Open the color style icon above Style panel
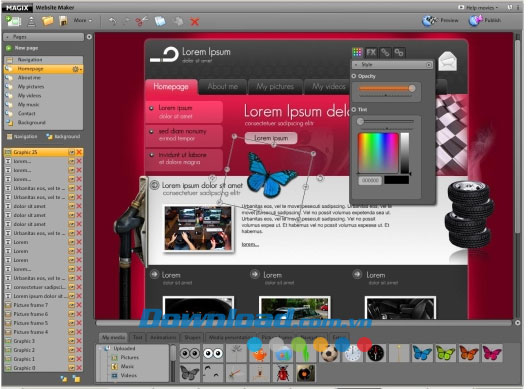This screenshot has width=528, height=389. [357, 52]
